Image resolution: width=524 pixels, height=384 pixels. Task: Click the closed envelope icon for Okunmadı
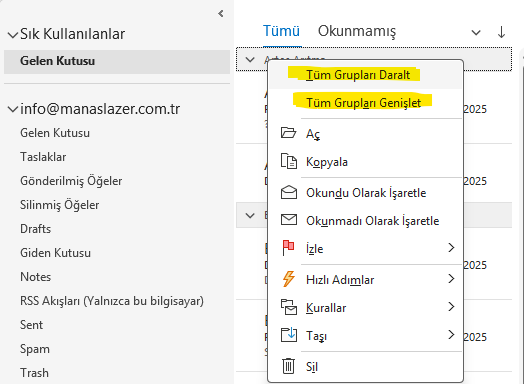[x=288, y=220]
